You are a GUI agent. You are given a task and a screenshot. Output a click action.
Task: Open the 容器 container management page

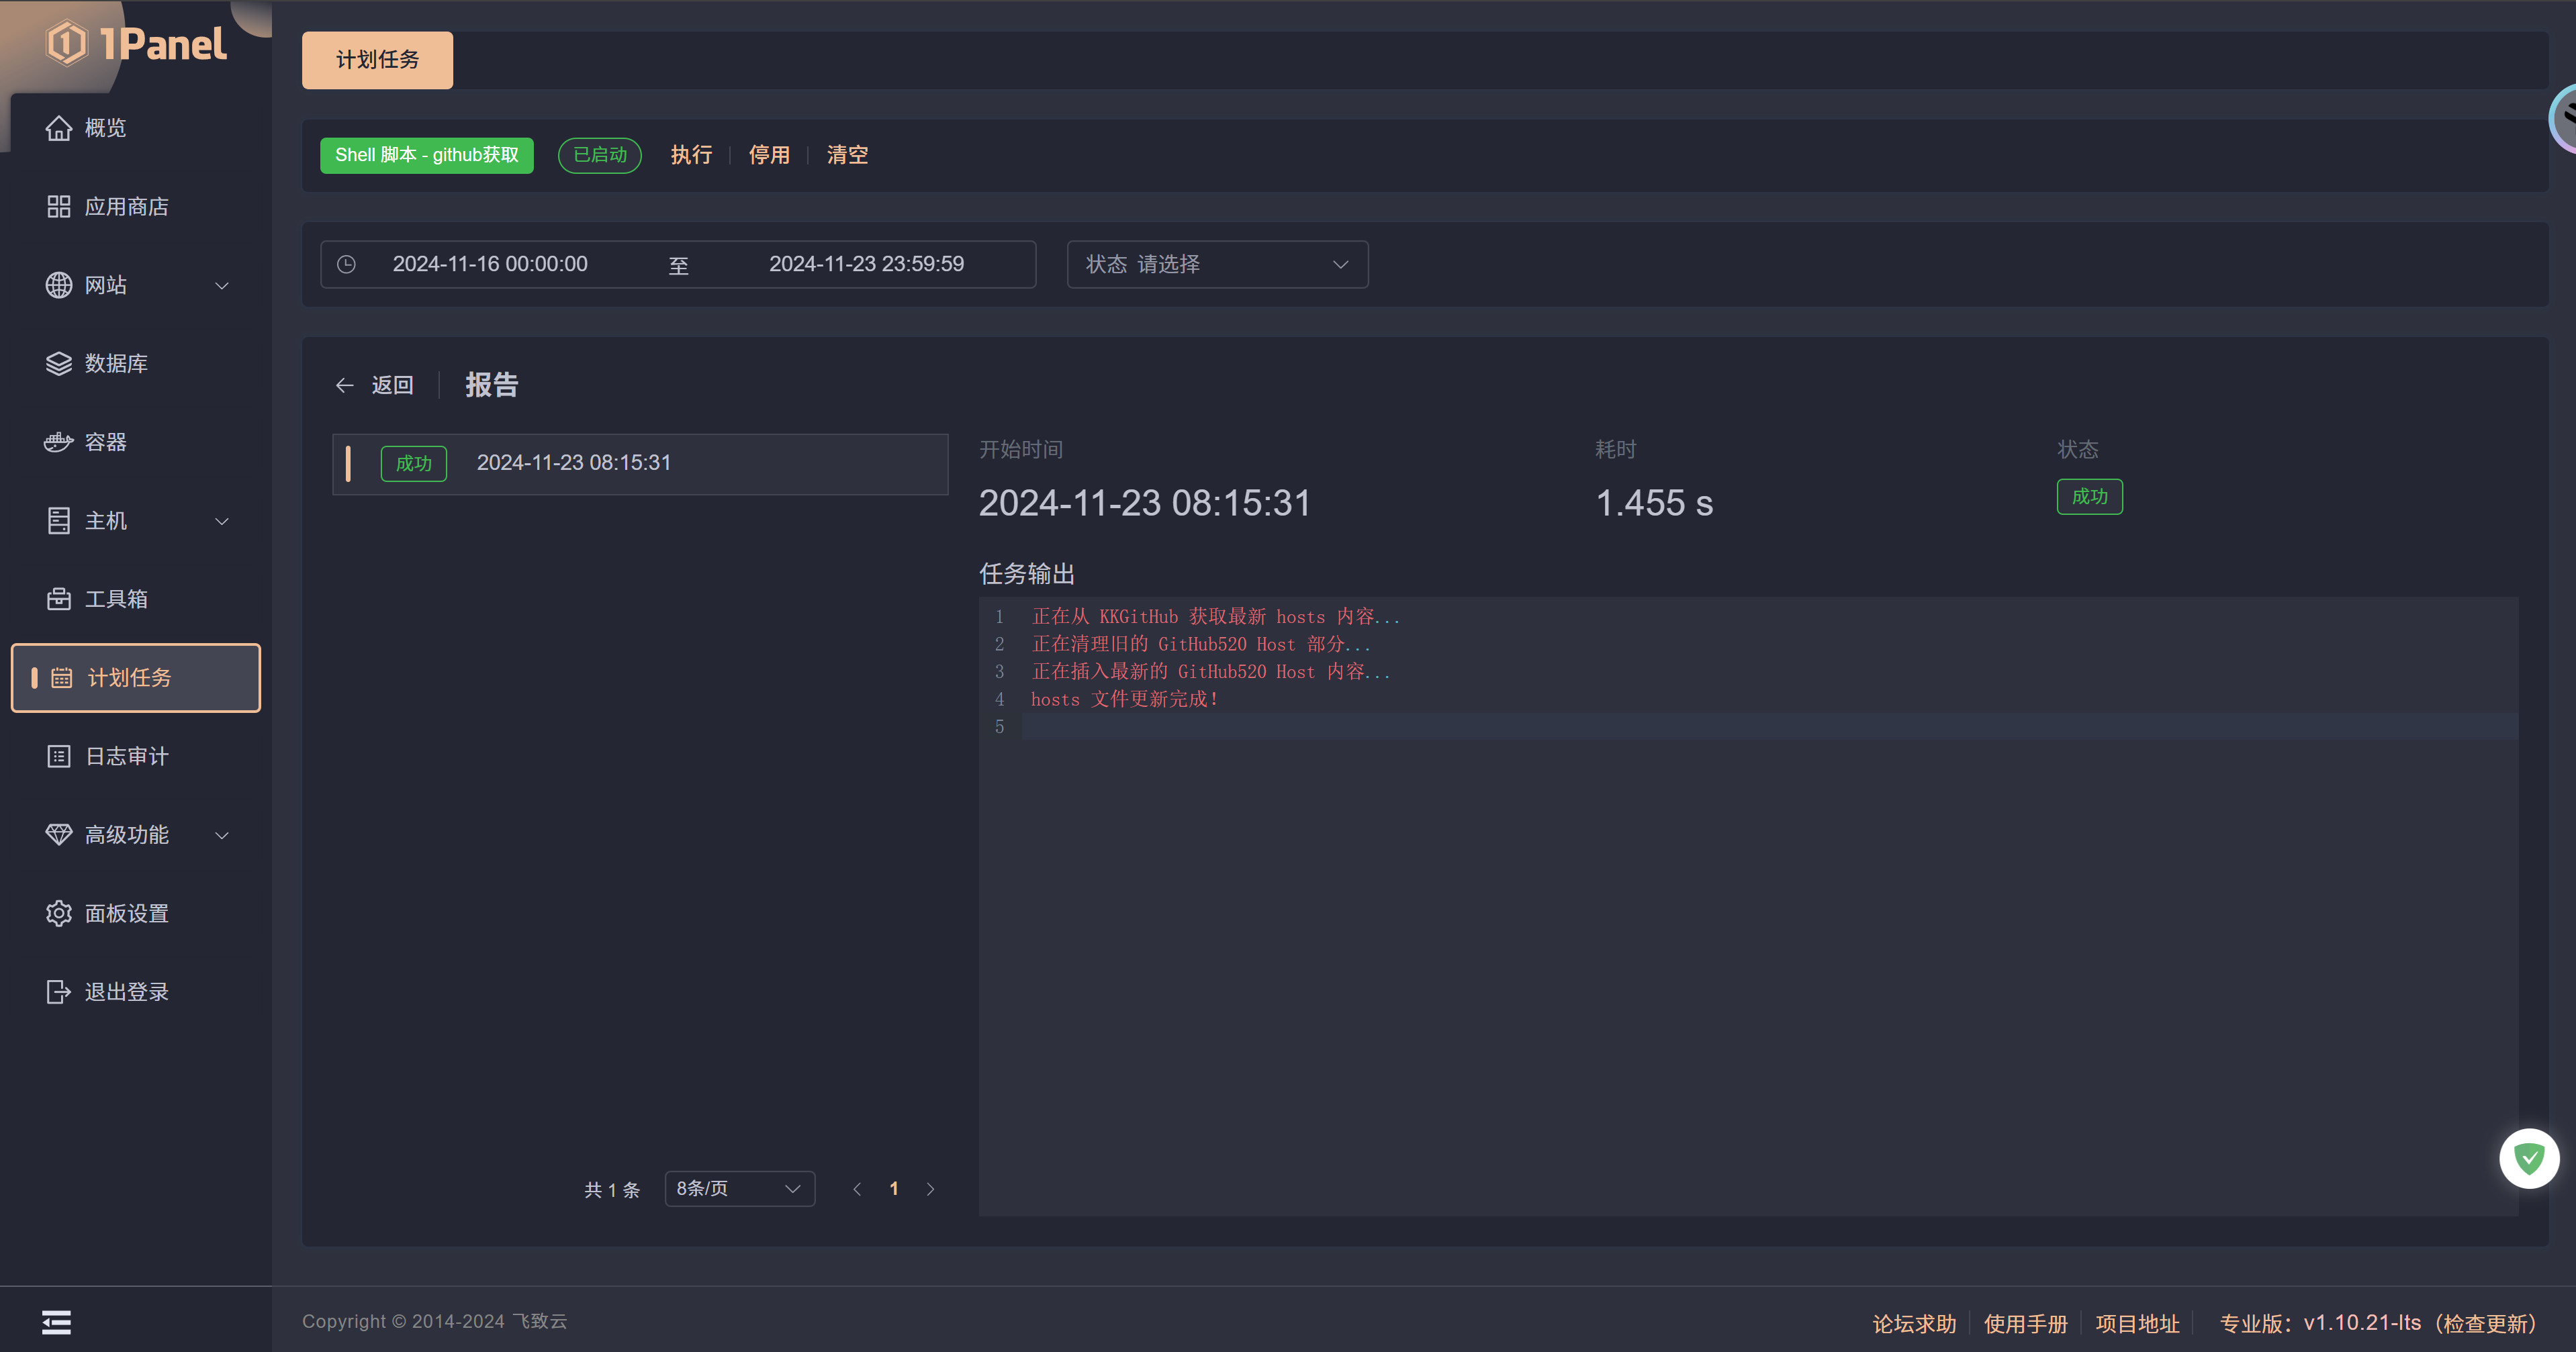(x=106, y=441)
